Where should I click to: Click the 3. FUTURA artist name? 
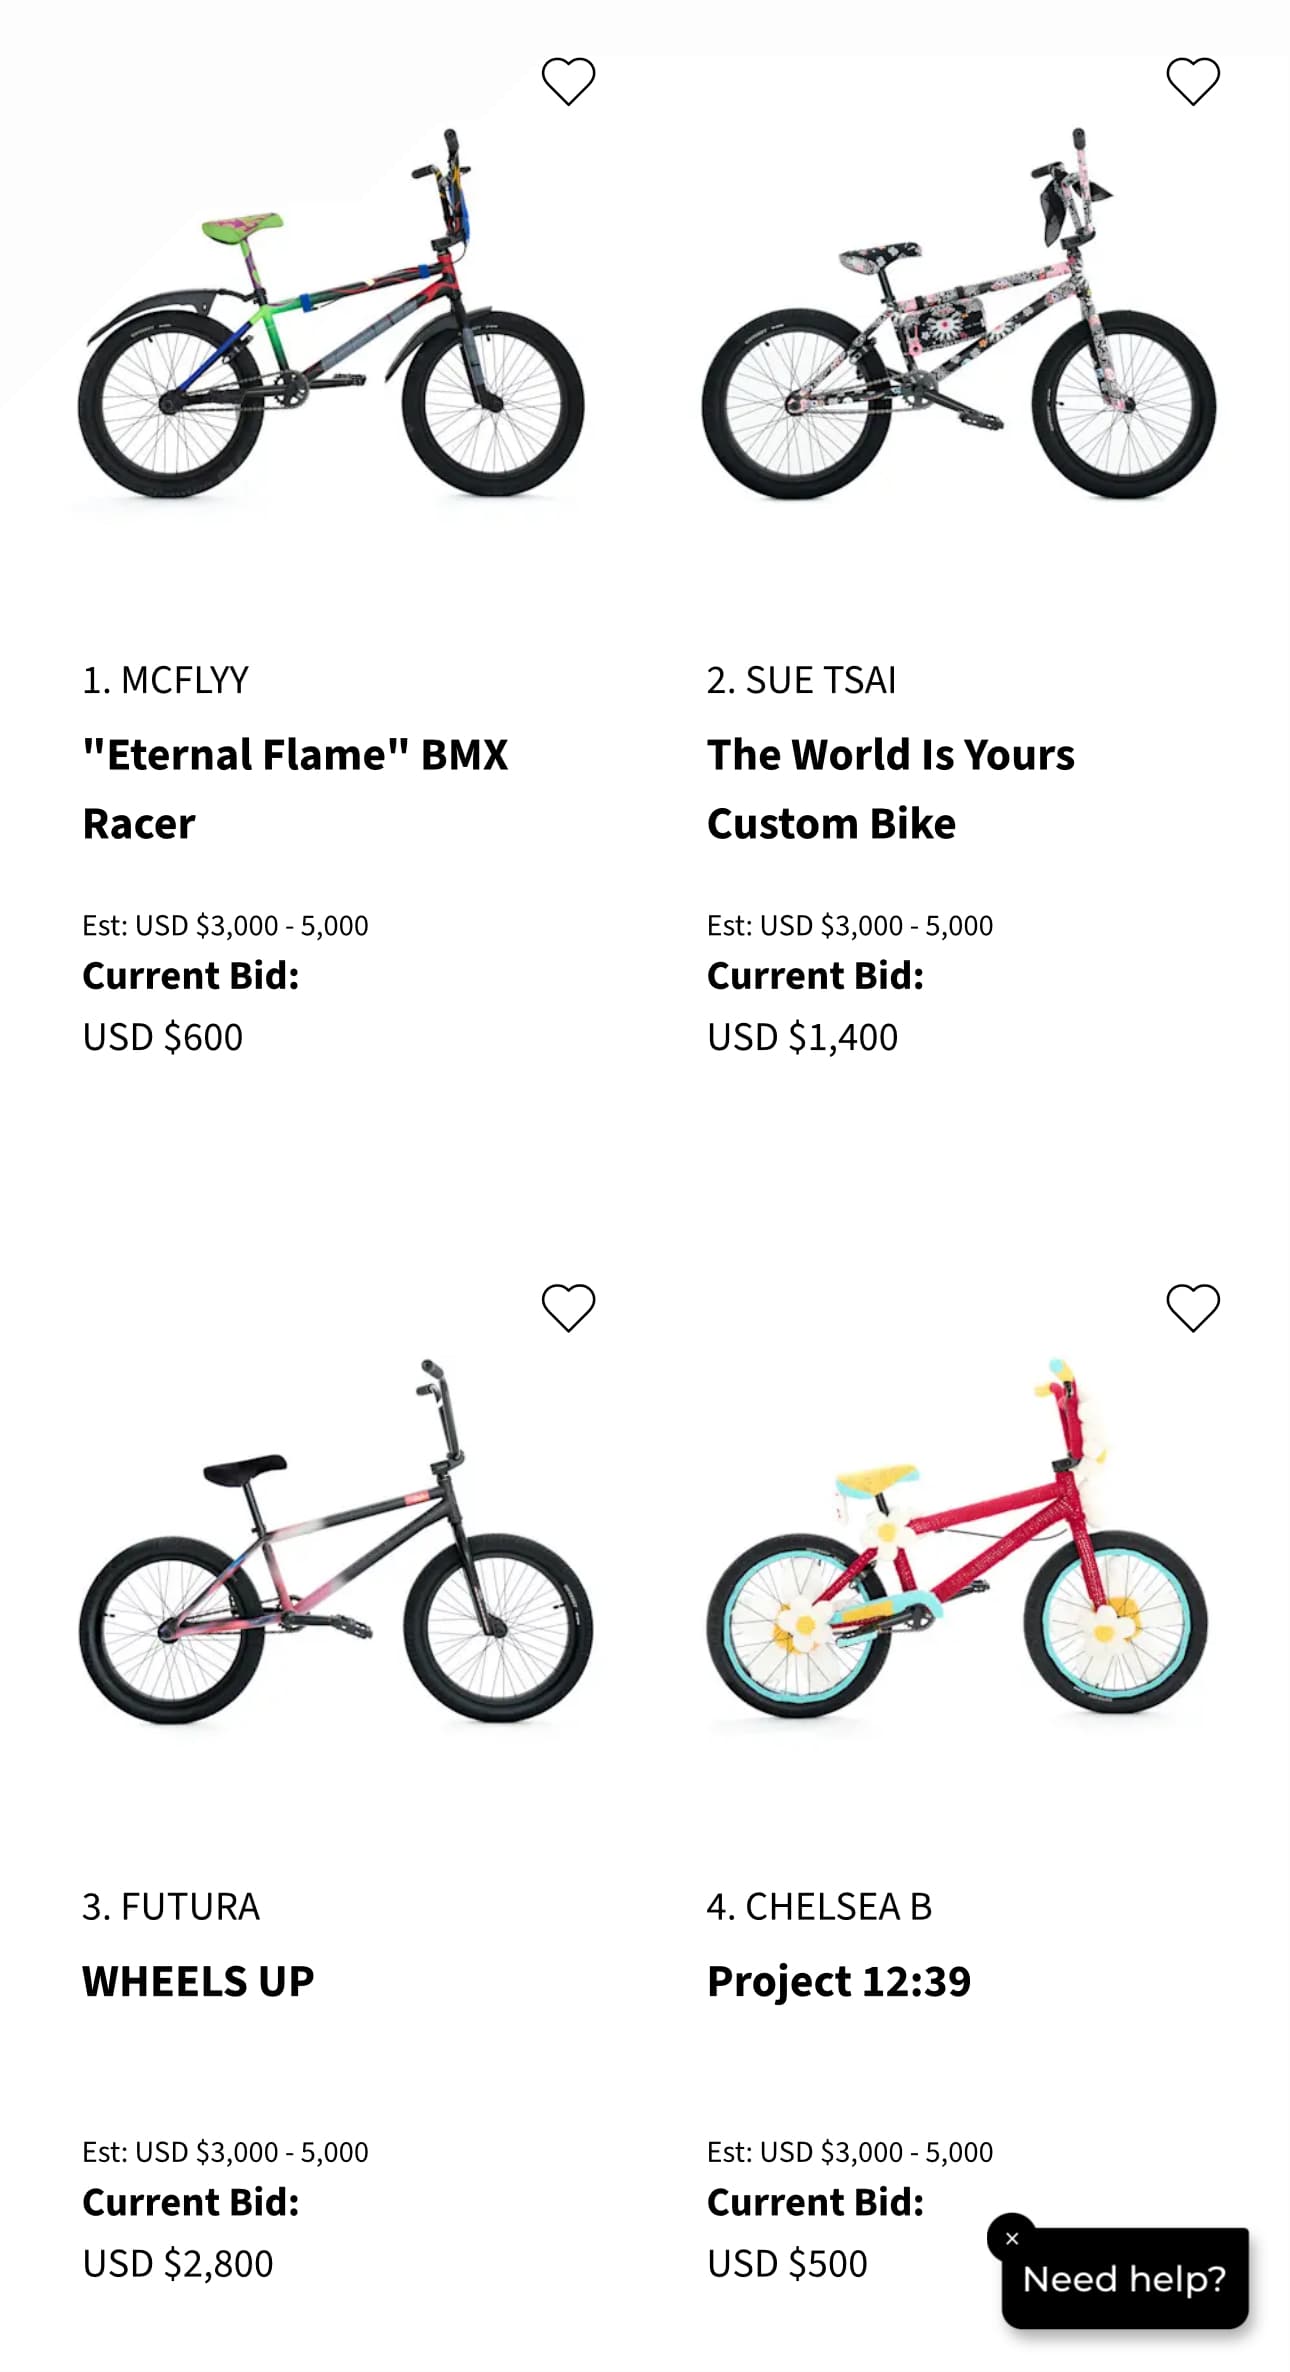pos(171,1907)
